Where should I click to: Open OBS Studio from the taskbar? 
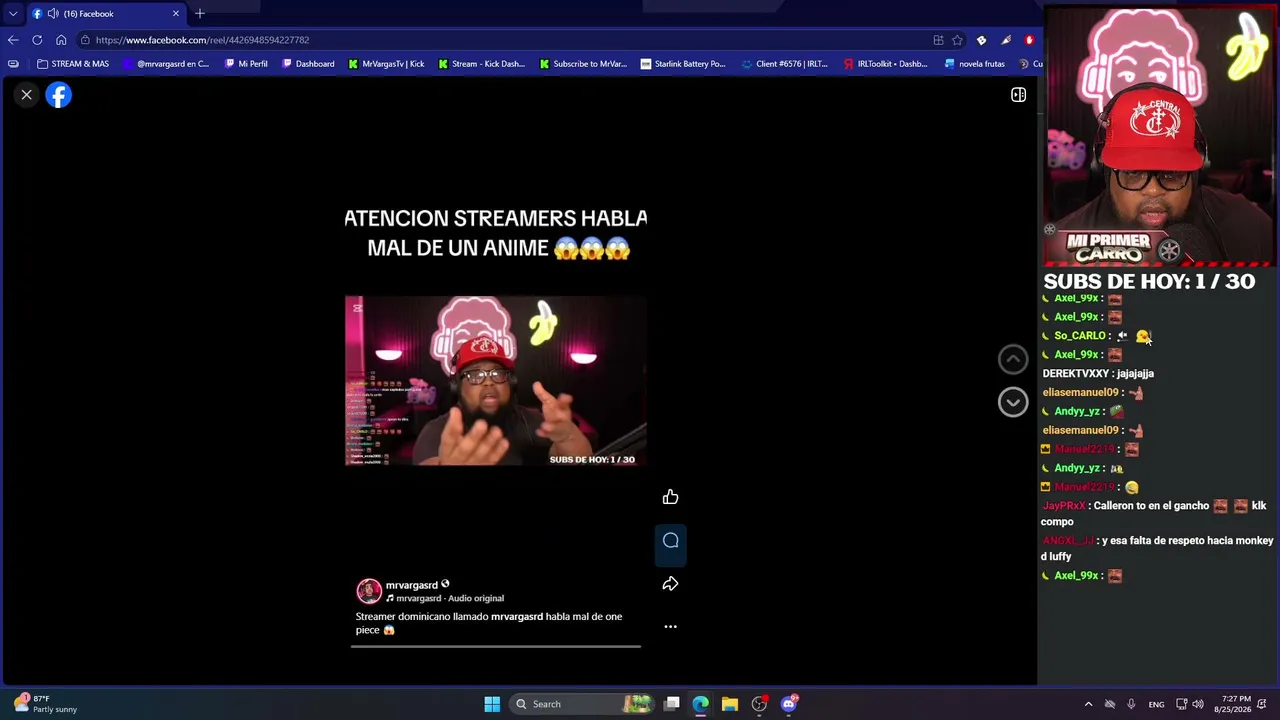pos(759,704)
